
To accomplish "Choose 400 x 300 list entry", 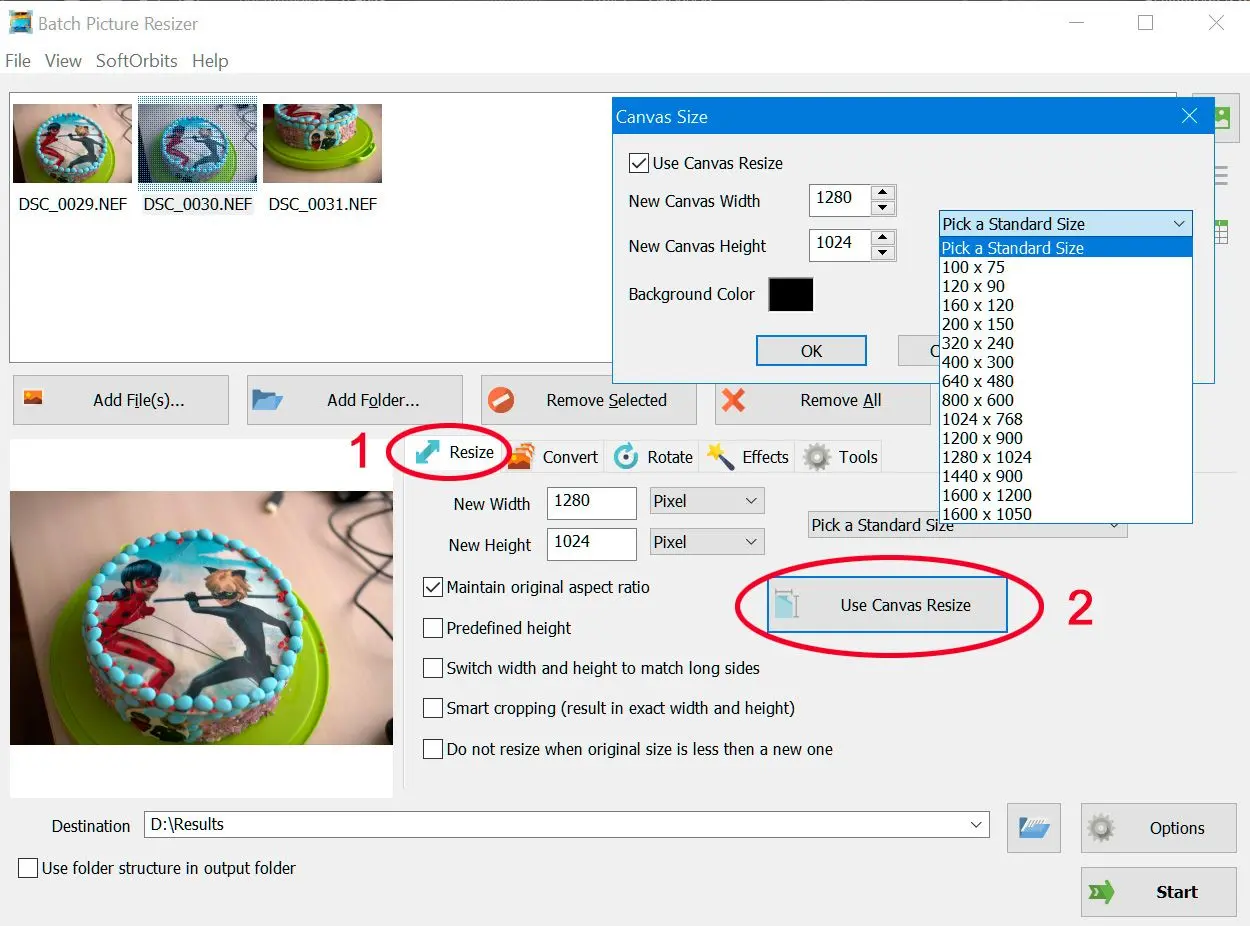I will pyautogui.click(x=1066, y=362).
